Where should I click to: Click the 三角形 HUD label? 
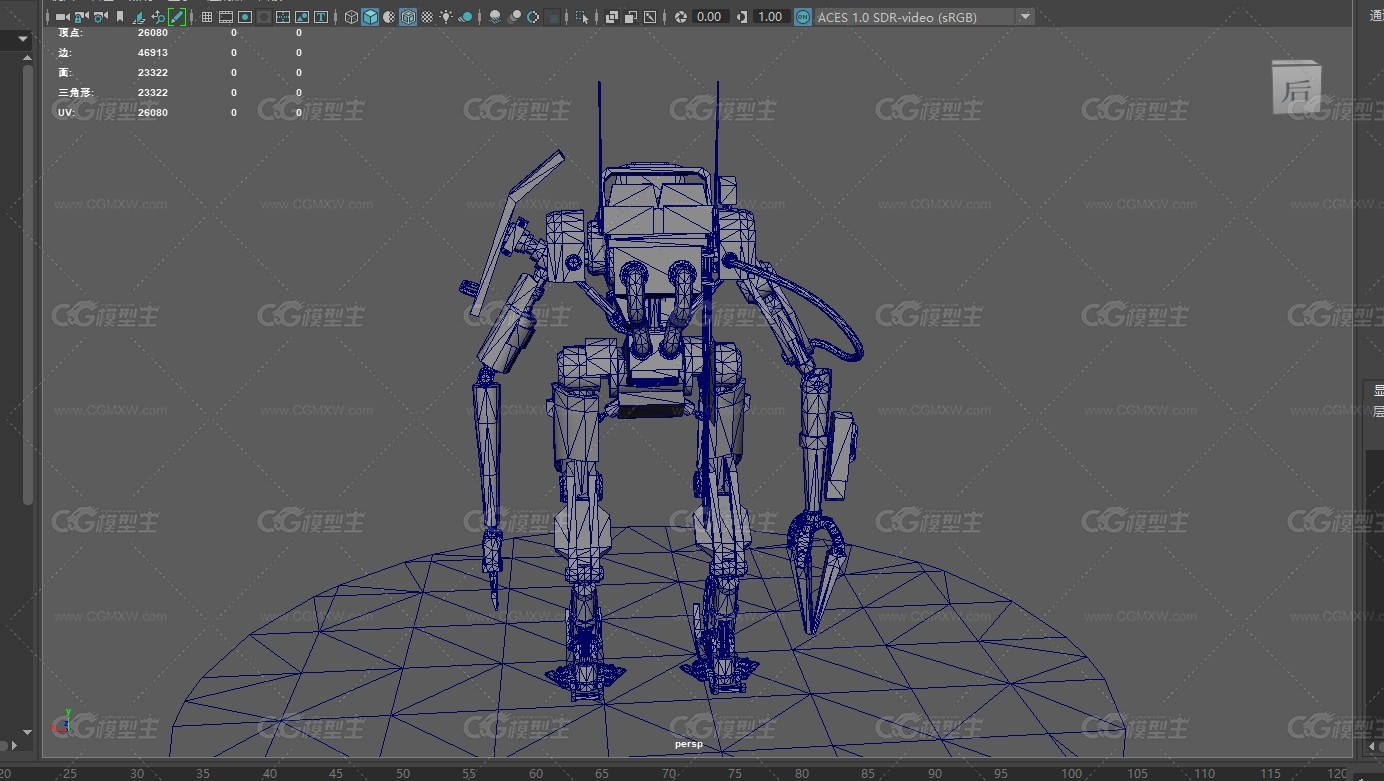(x=76, y=92)
